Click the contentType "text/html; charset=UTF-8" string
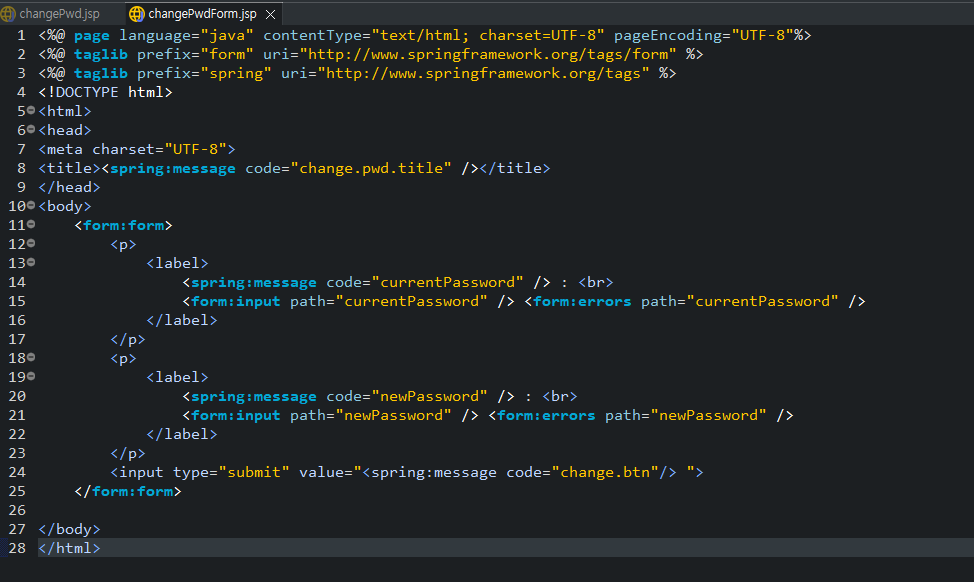The image size is (974, 582). [x=488, y=35]
